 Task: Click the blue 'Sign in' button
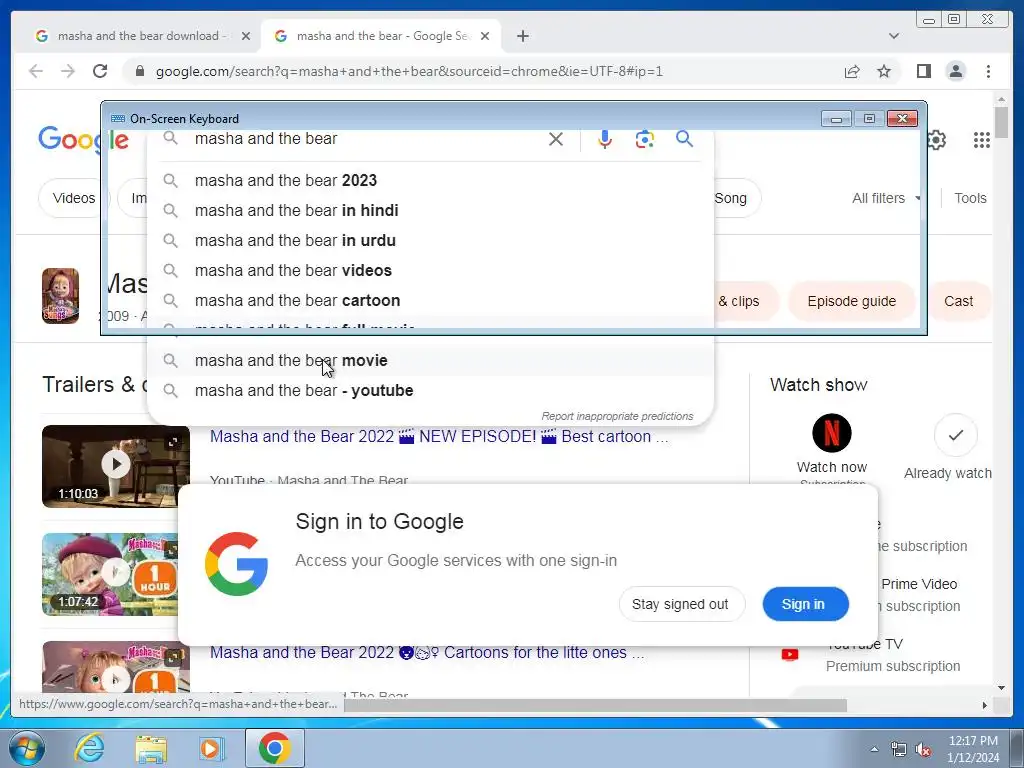point(805,604)
